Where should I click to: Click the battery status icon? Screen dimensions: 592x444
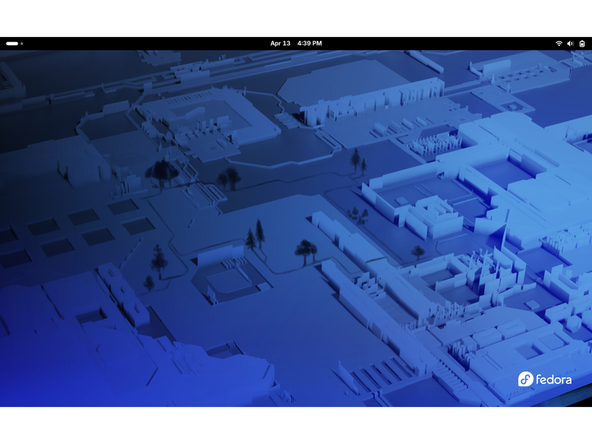[x=582, y=43]
